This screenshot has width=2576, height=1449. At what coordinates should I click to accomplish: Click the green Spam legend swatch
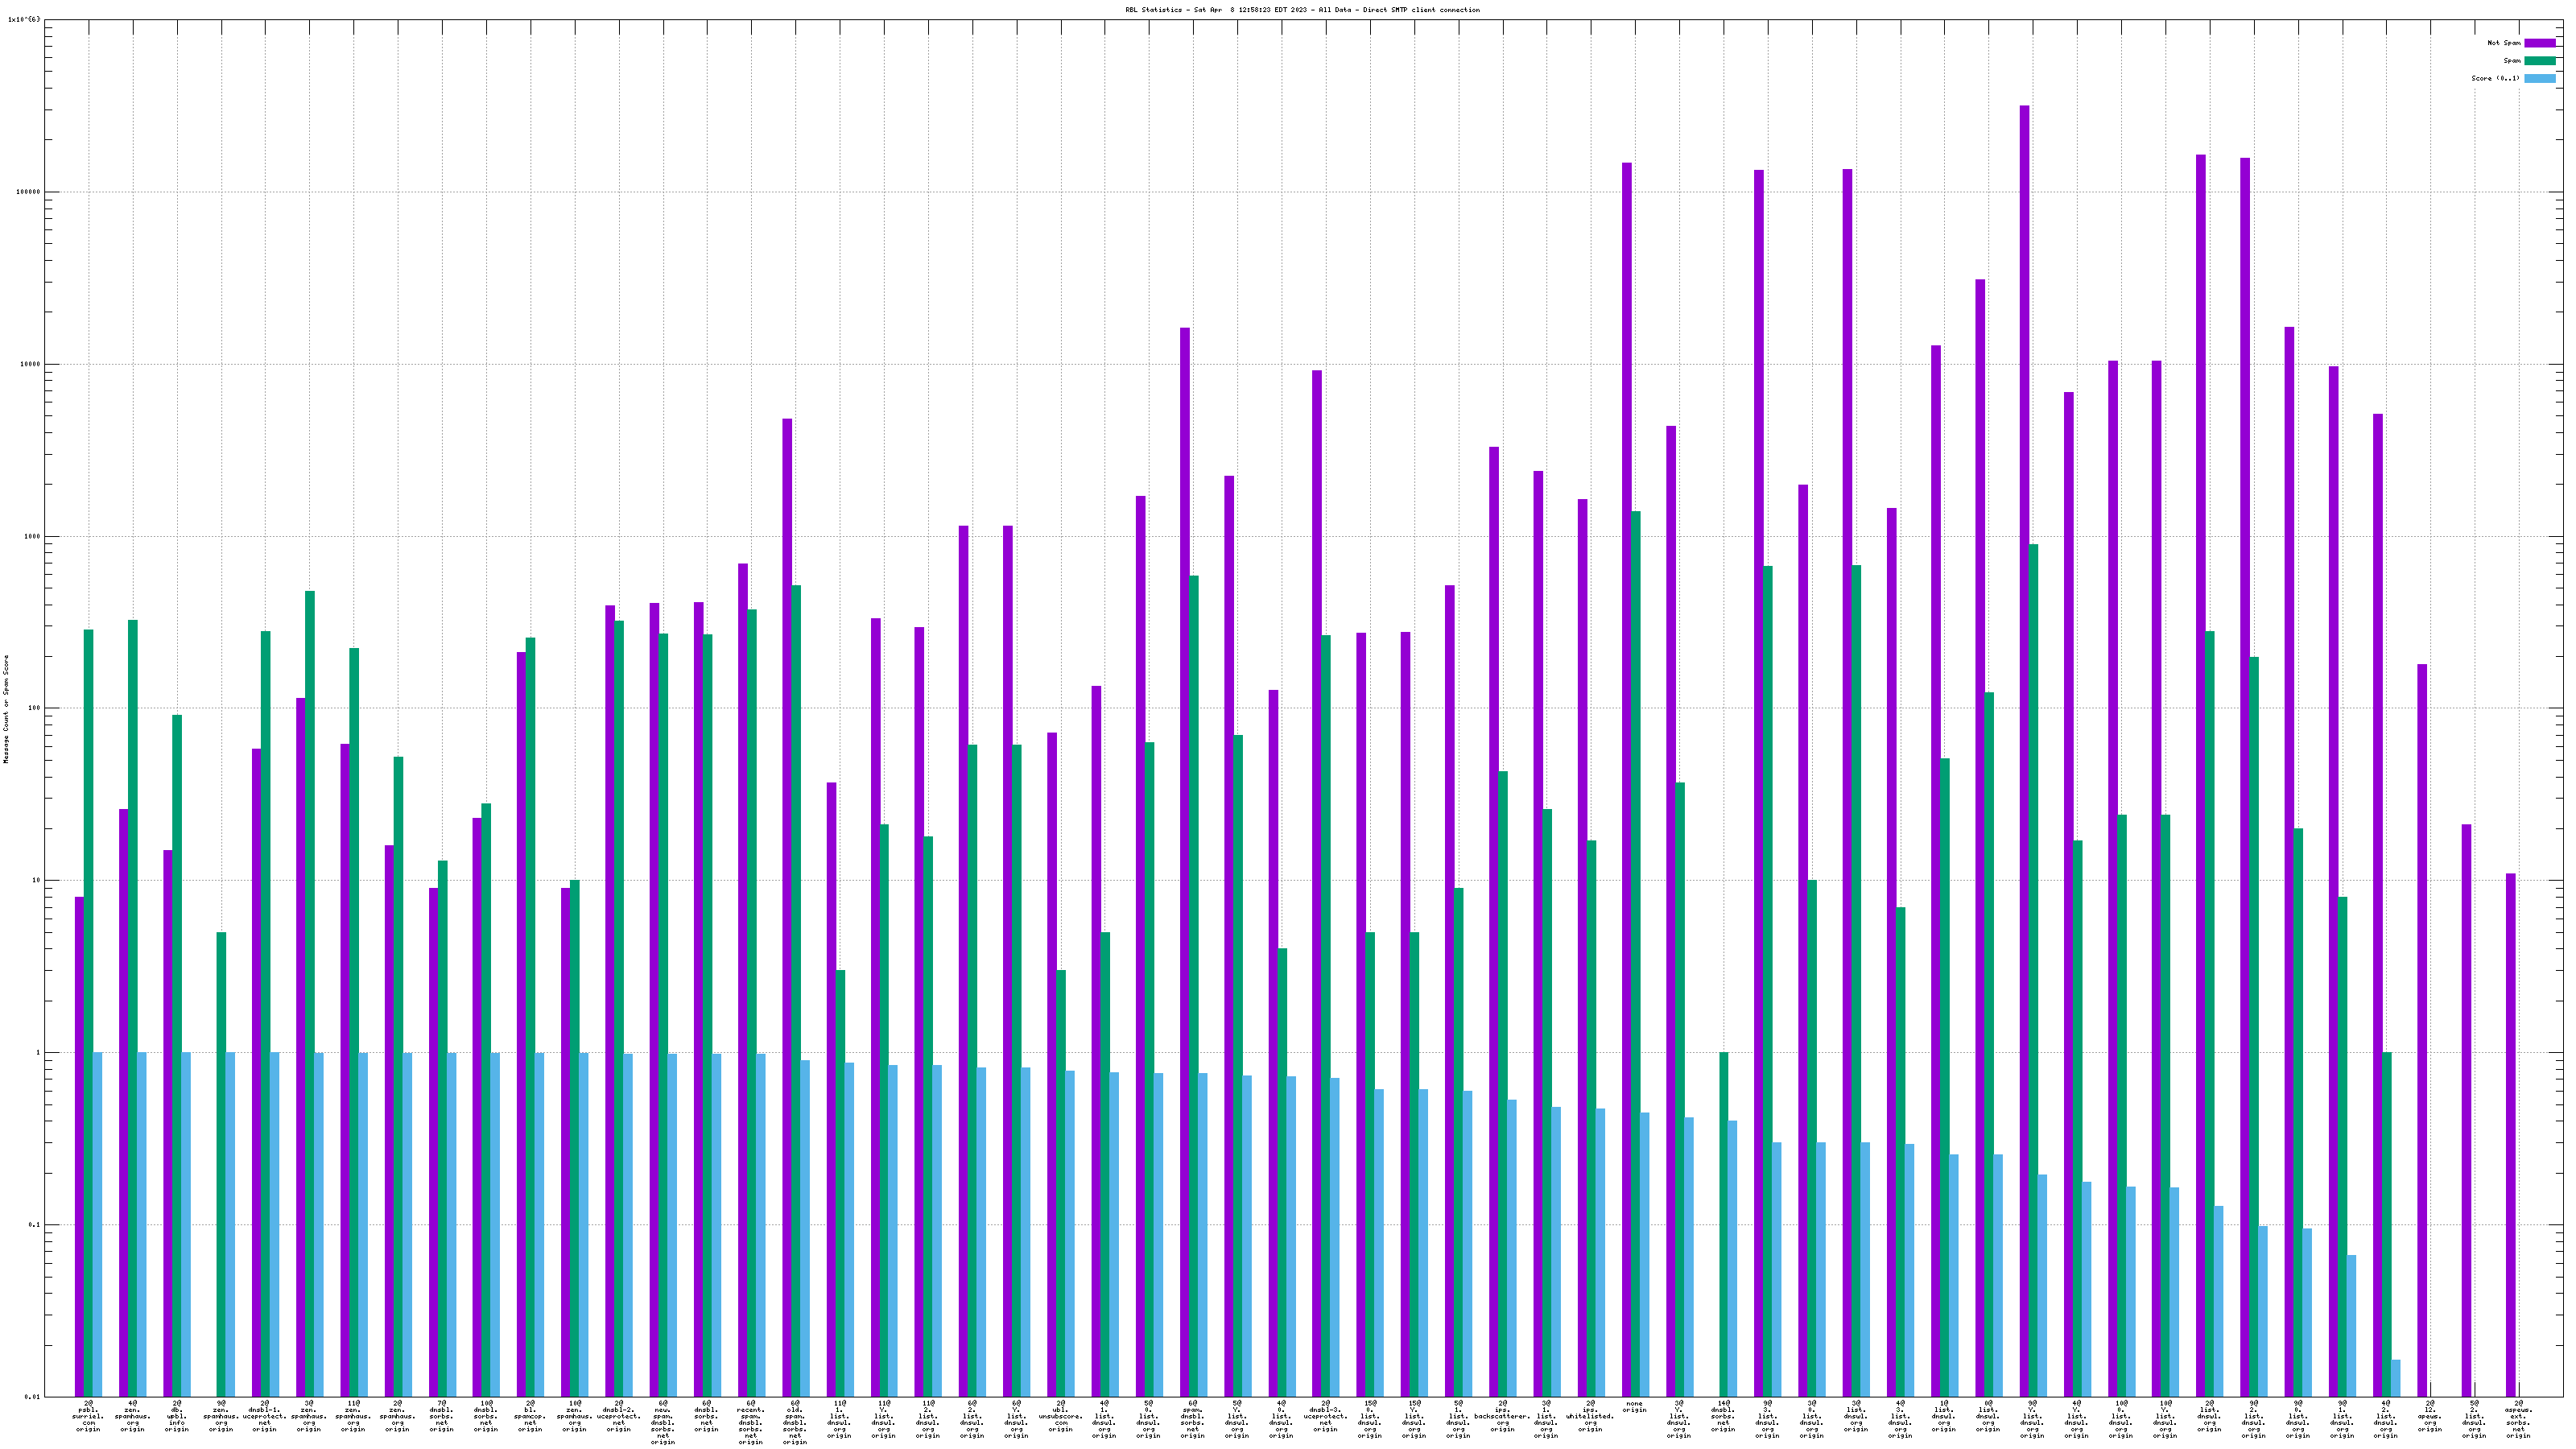pos(2539,61)
